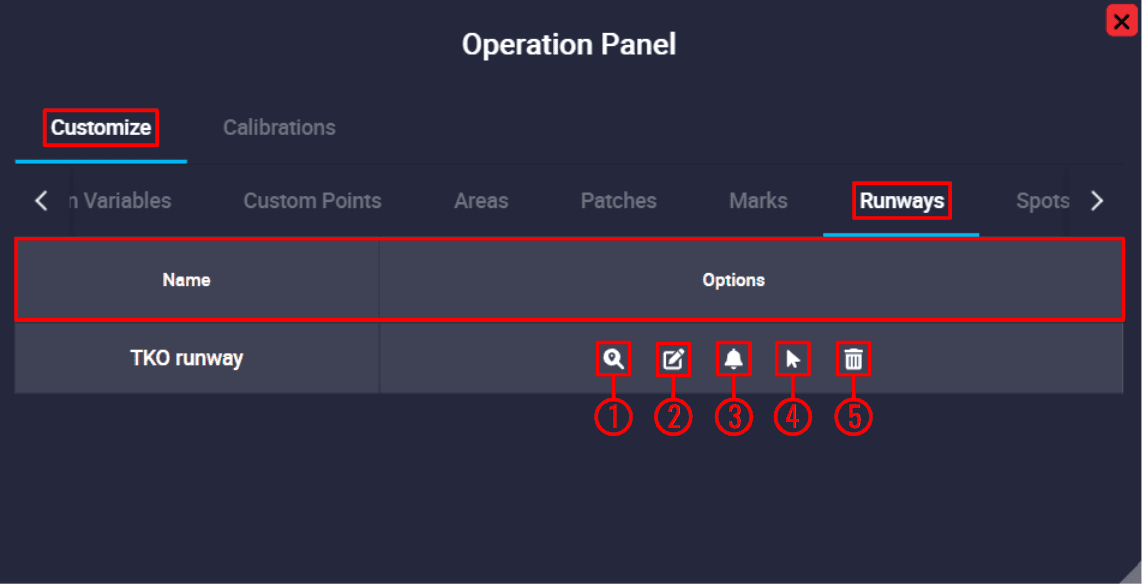The height and width of the screenshot is (586, 1142).
Task: Close the Operation Panel window
Action: click(1121, 21)
